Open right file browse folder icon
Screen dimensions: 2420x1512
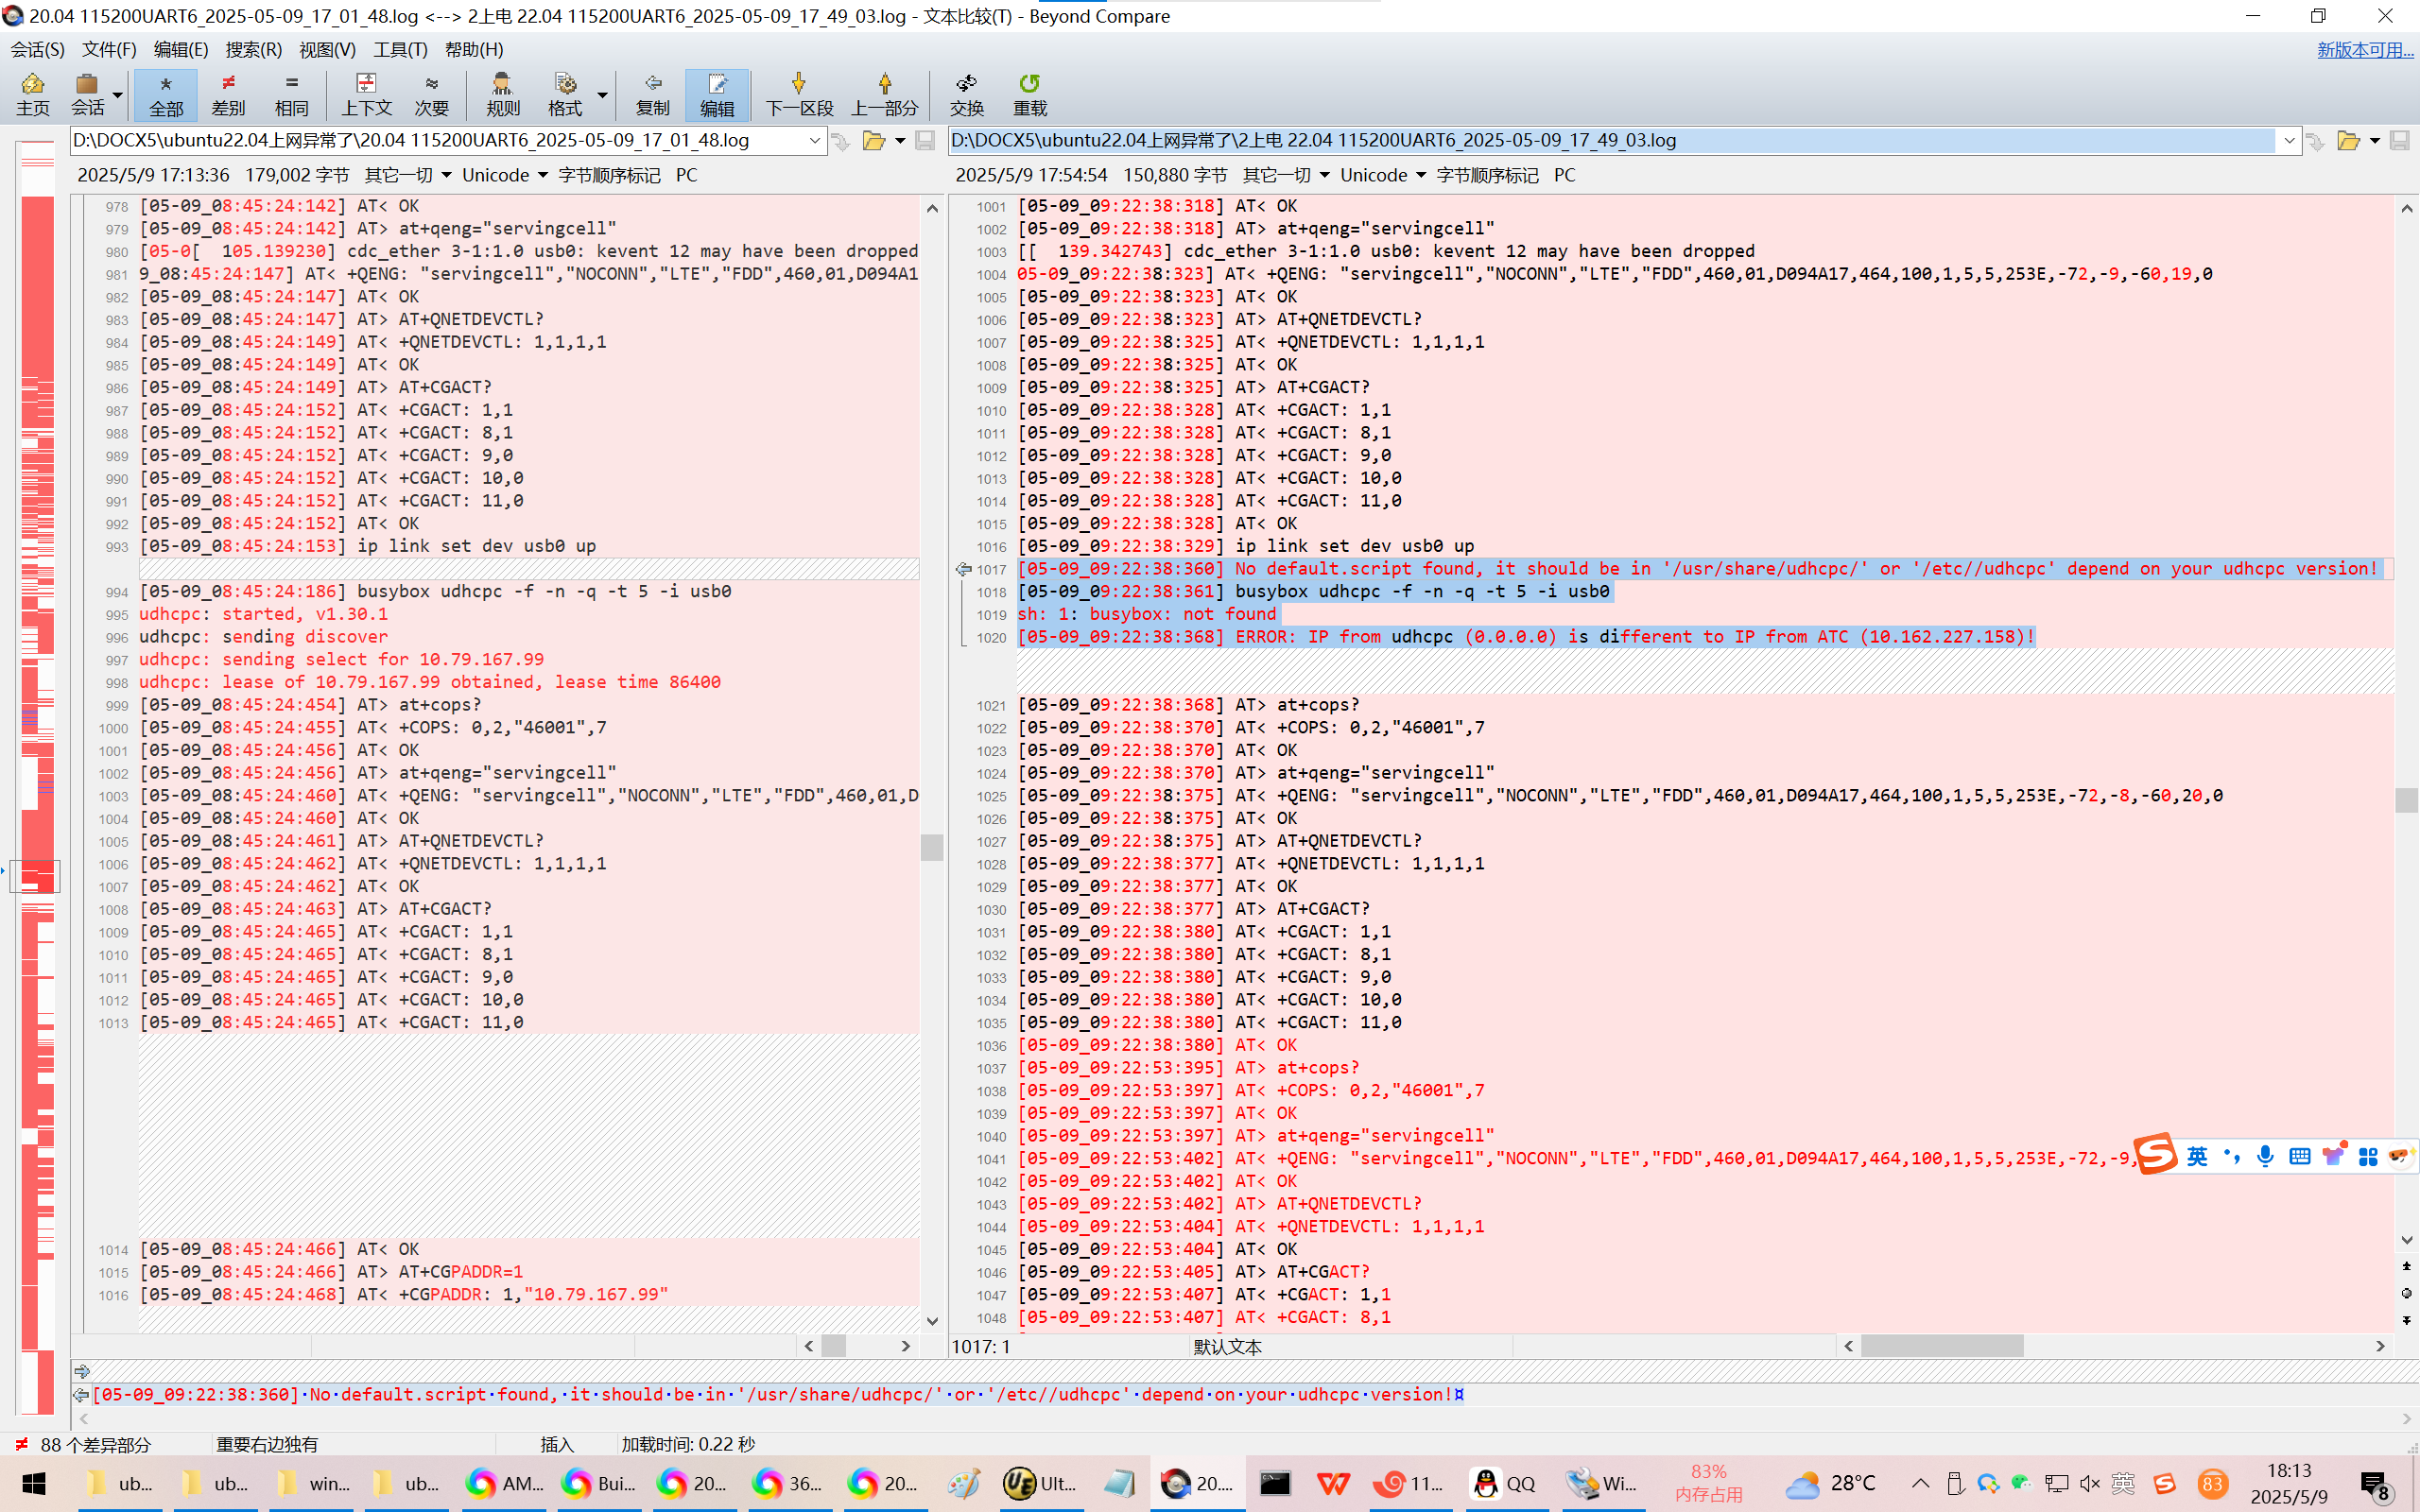[x=2348, y=141]
